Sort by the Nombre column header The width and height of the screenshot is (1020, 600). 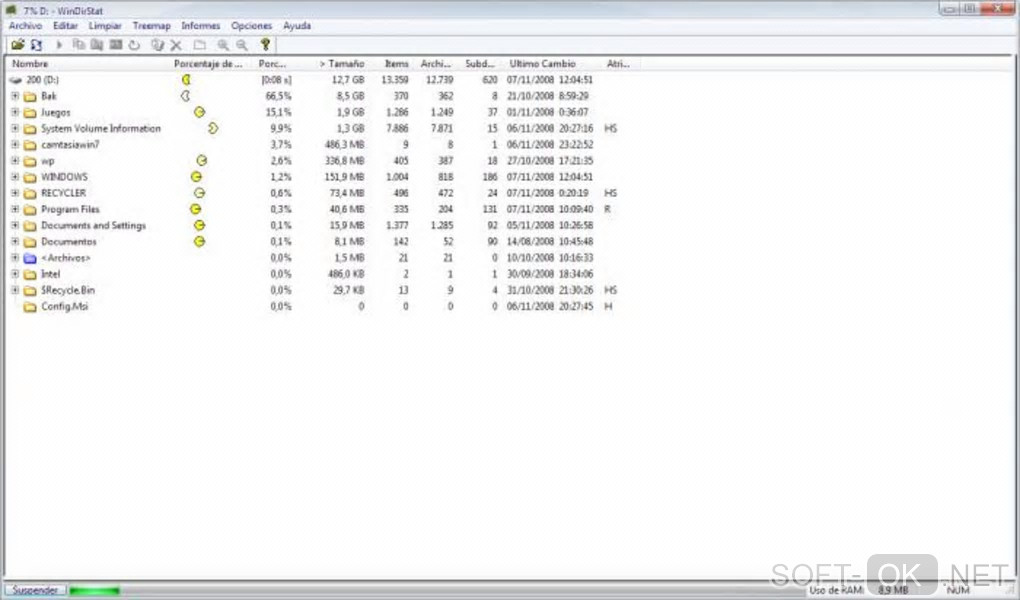[88, 64]
